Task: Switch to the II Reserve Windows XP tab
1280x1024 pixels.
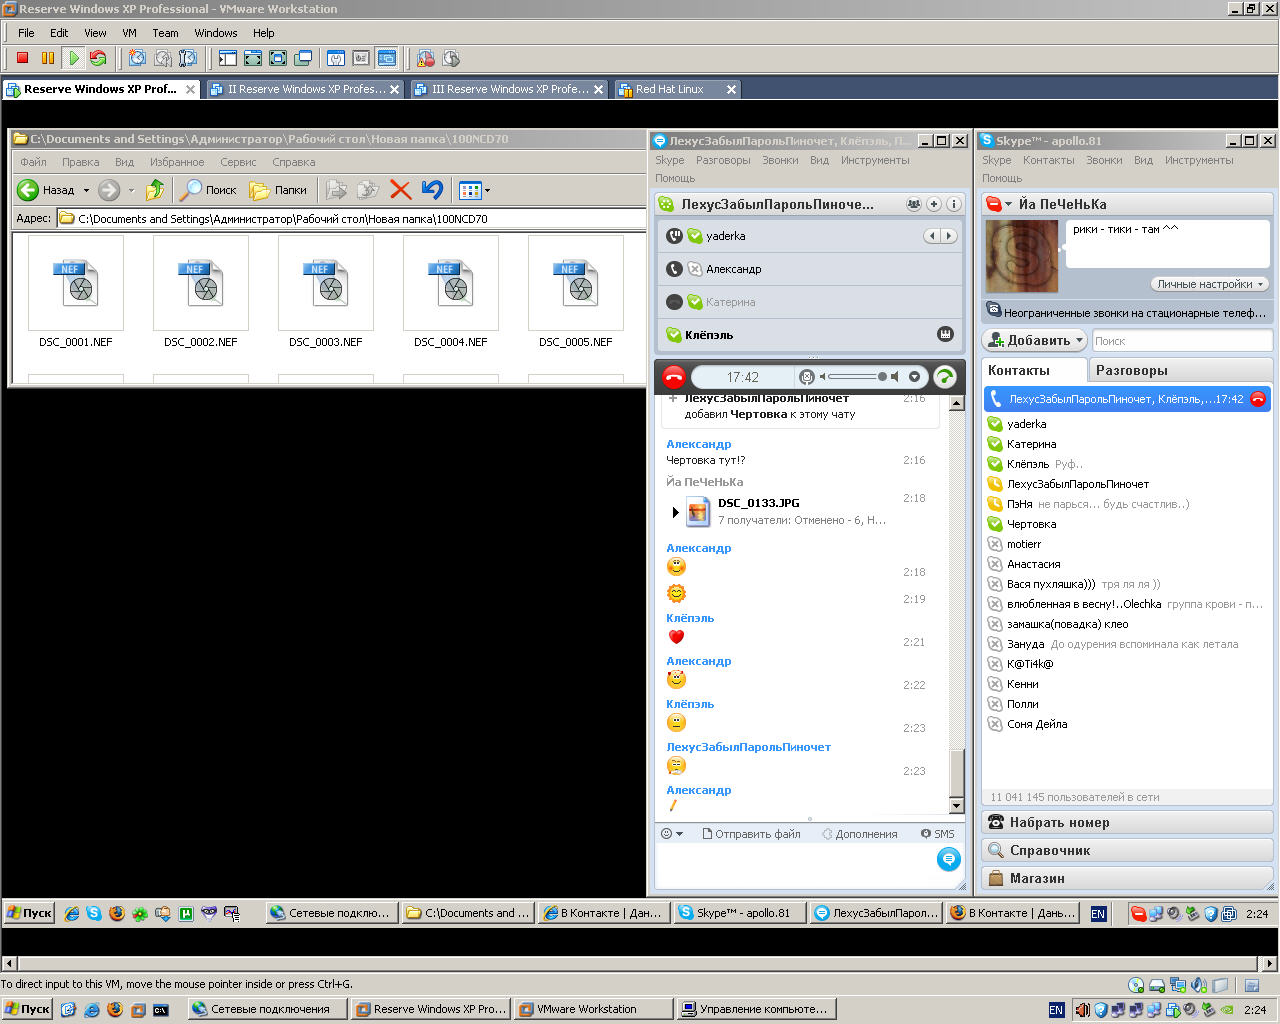Action: point(305,89)
